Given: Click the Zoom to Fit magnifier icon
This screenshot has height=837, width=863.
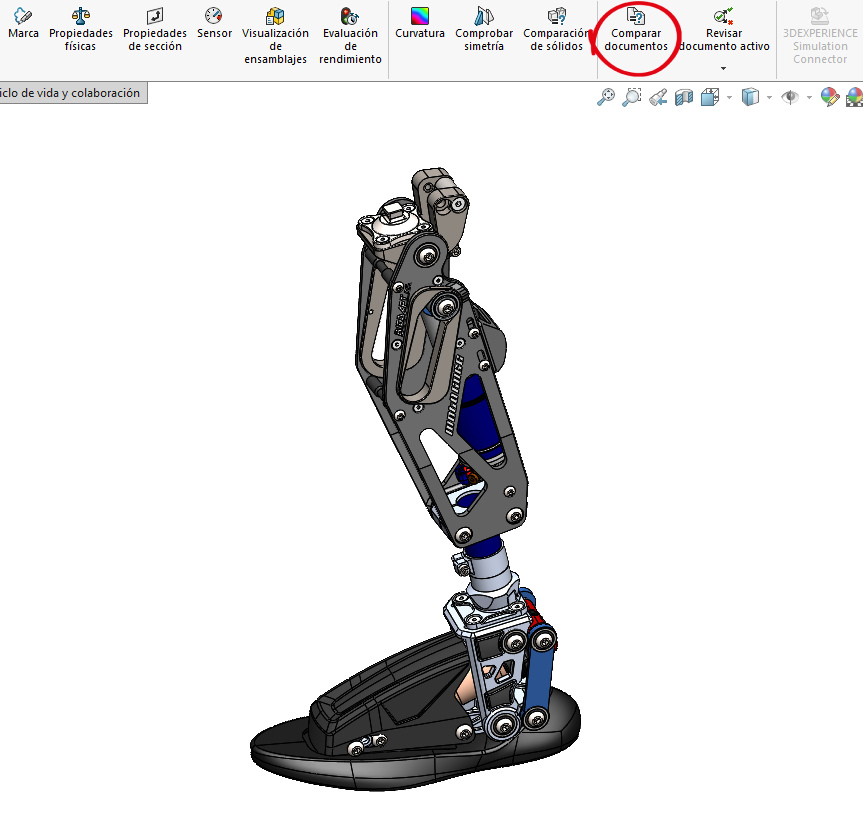Looking at the screenshot, I should click(x=605, y=97).
